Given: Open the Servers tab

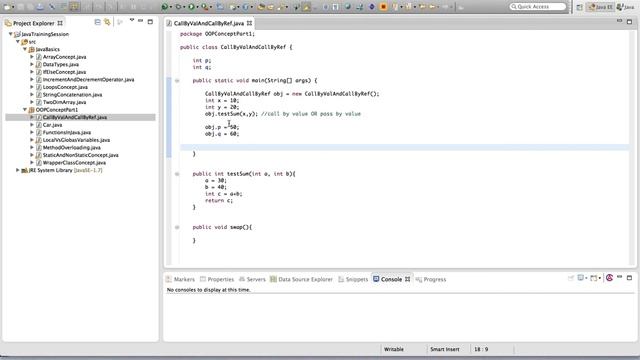Looking at the screenshot, I should tap(252, 279).
